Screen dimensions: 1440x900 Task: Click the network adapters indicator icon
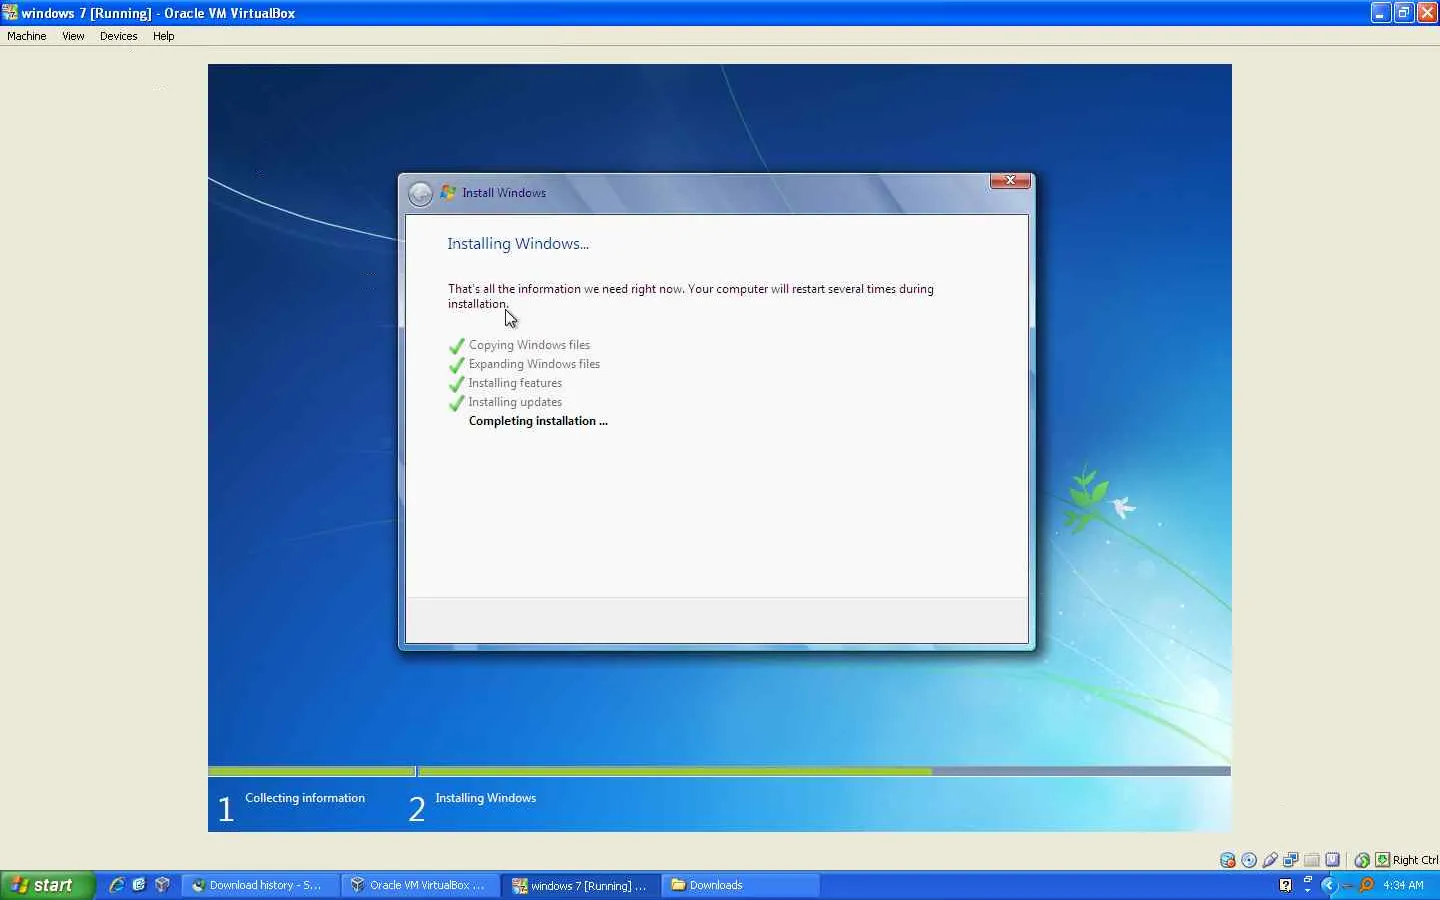coord(1291,860)
